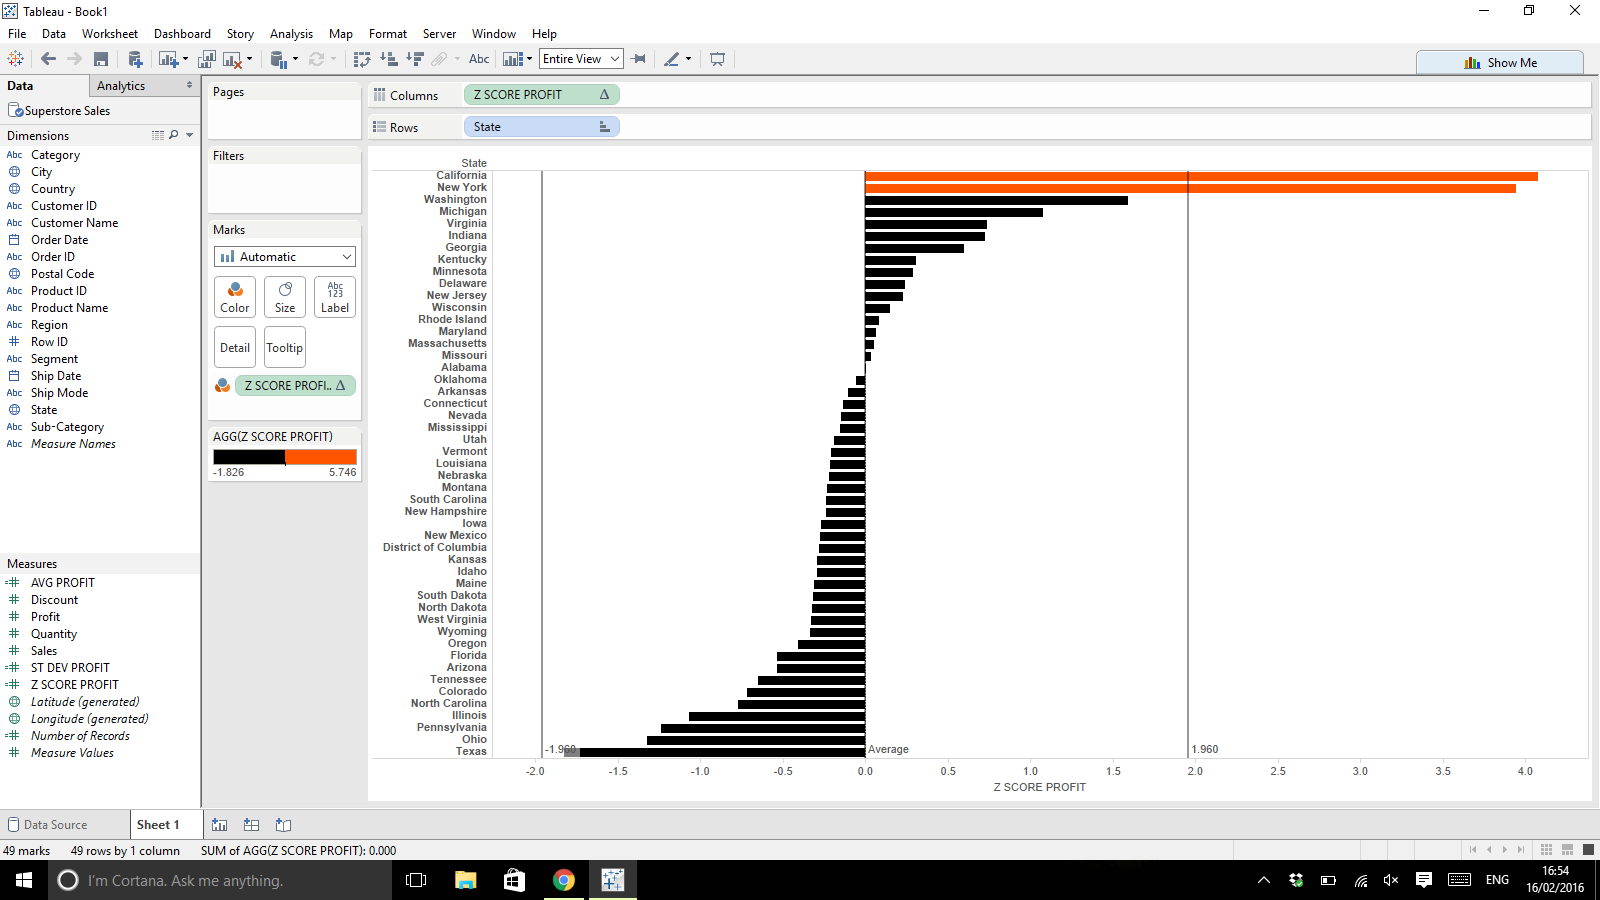Click the Clear Sheet toolbar icon
The width and height of the screenshot is (1600, 900).
tap(232, 59)
